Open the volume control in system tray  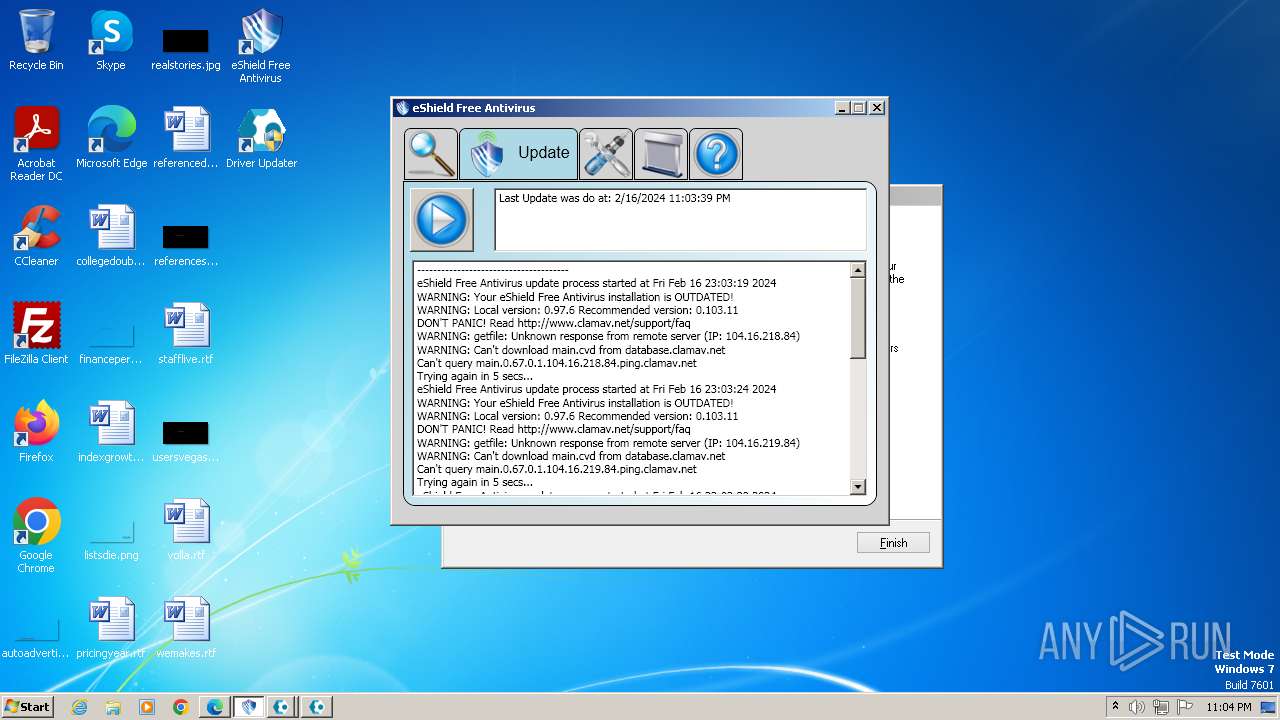click(1137, 707)
